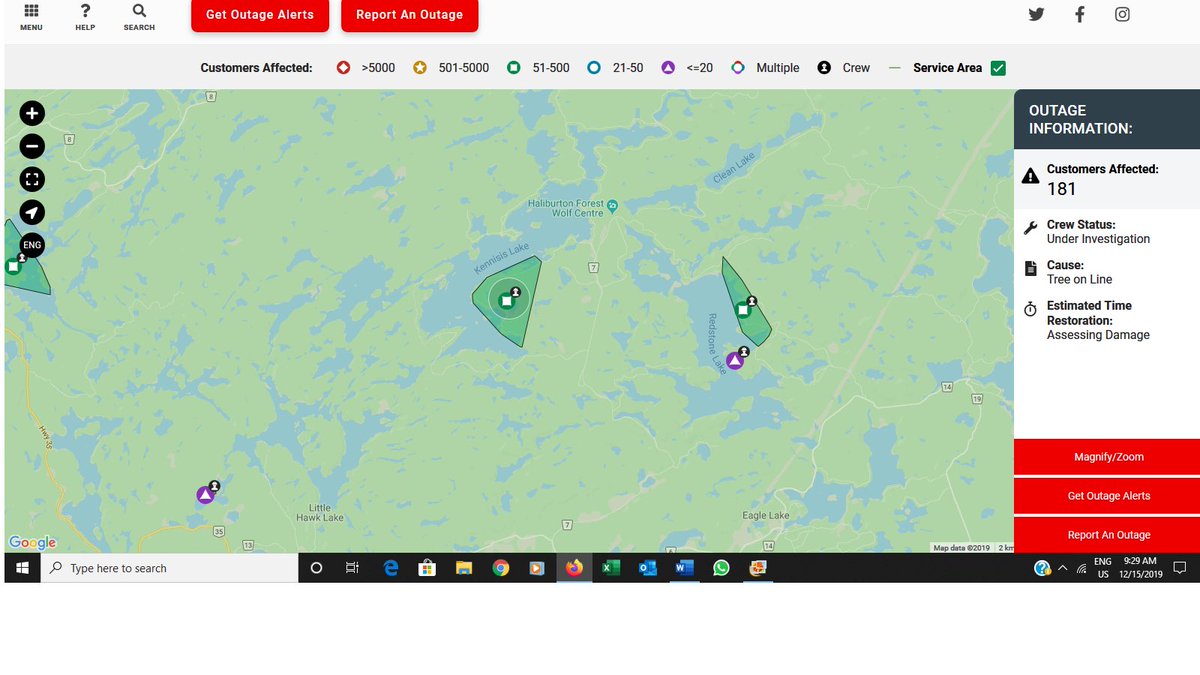Open Excel from the taskbar
This screenshot has width=1200, height=675.
(x=610, y=568)
